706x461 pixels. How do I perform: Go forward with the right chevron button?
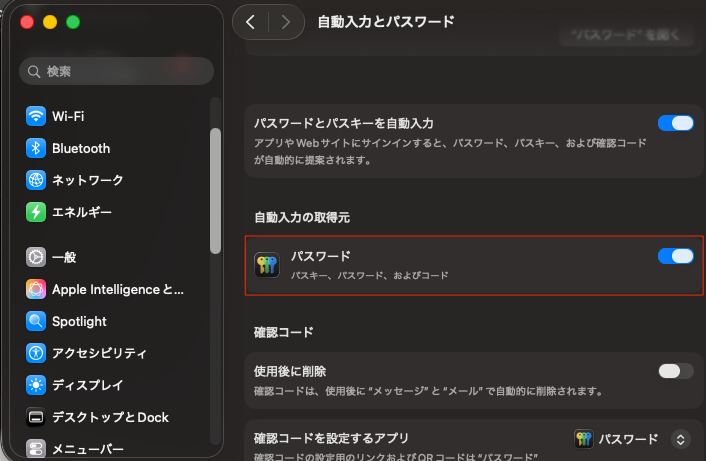285,22
